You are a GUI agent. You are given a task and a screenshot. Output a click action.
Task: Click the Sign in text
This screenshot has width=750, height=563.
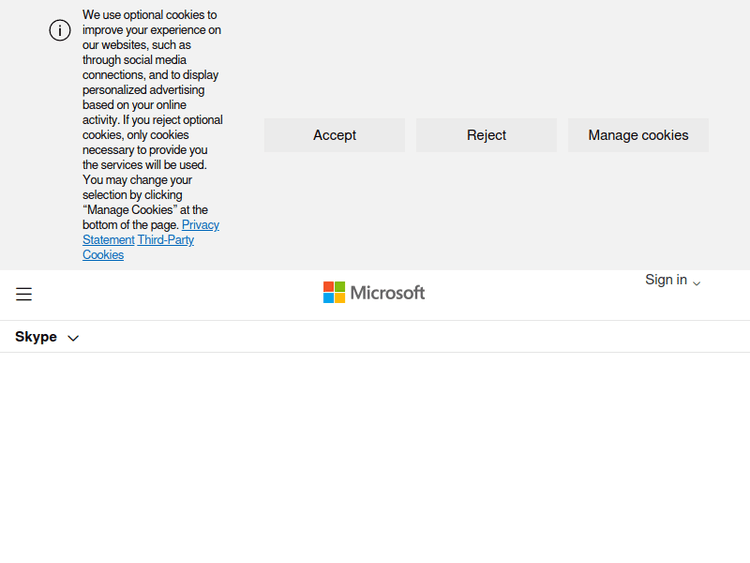pyautogui.click(x=666, y=280)
